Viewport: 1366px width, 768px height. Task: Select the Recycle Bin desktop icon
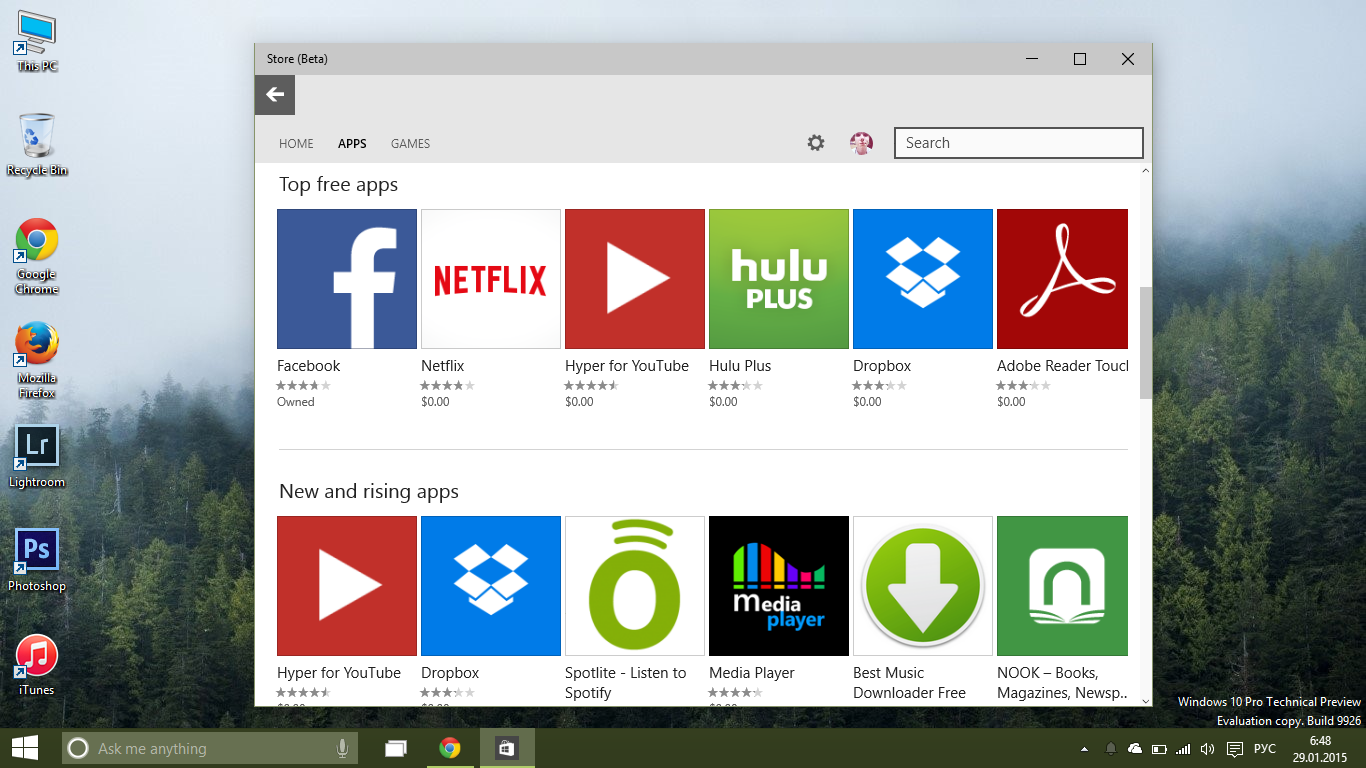tap(37, 145)
